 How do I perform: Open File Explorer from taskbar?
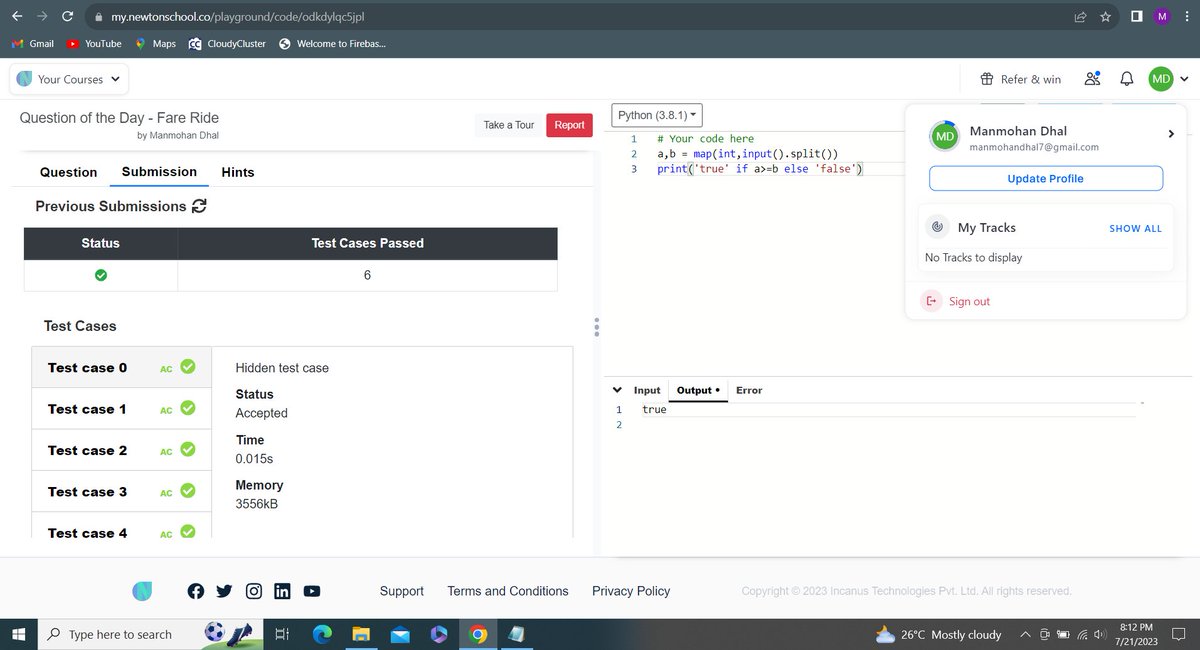point(361,634)
